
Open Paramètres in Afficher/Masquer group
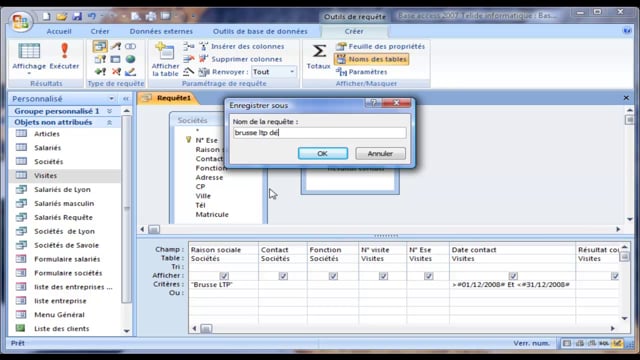pos(362,72)
